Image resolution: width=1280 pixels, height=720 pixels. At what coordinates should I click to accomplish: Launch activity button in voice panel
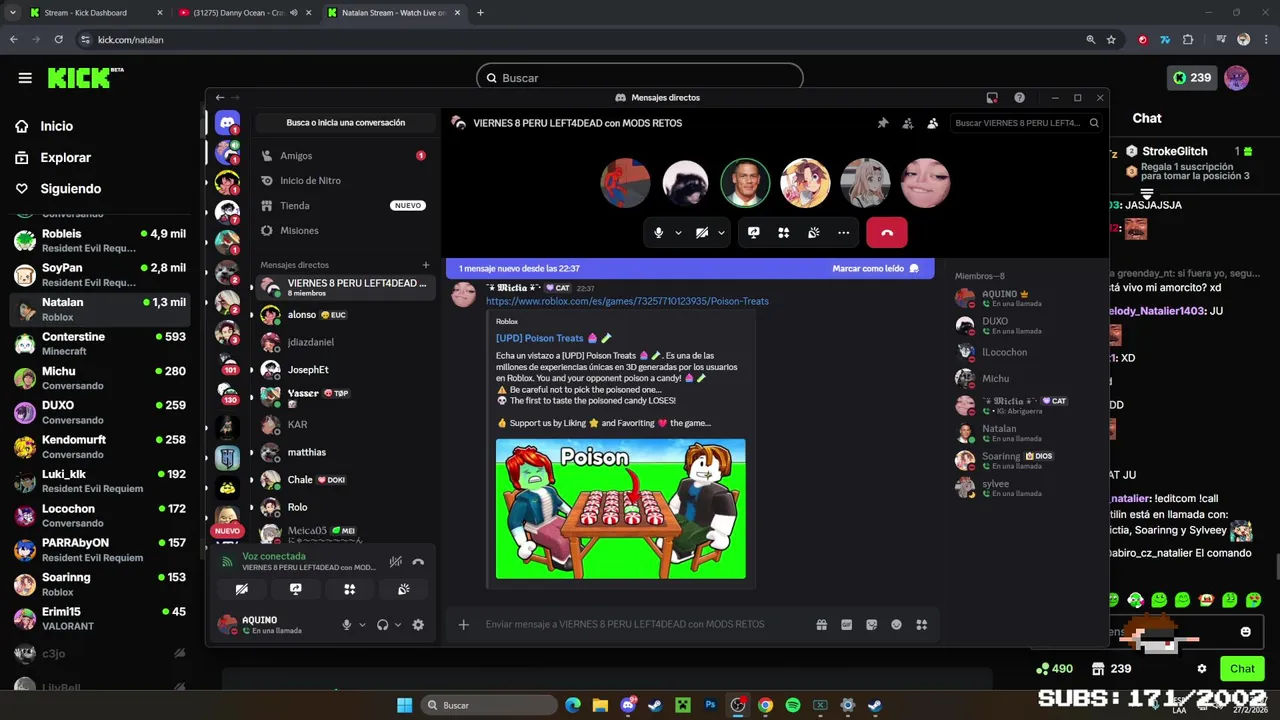[350, 590]
